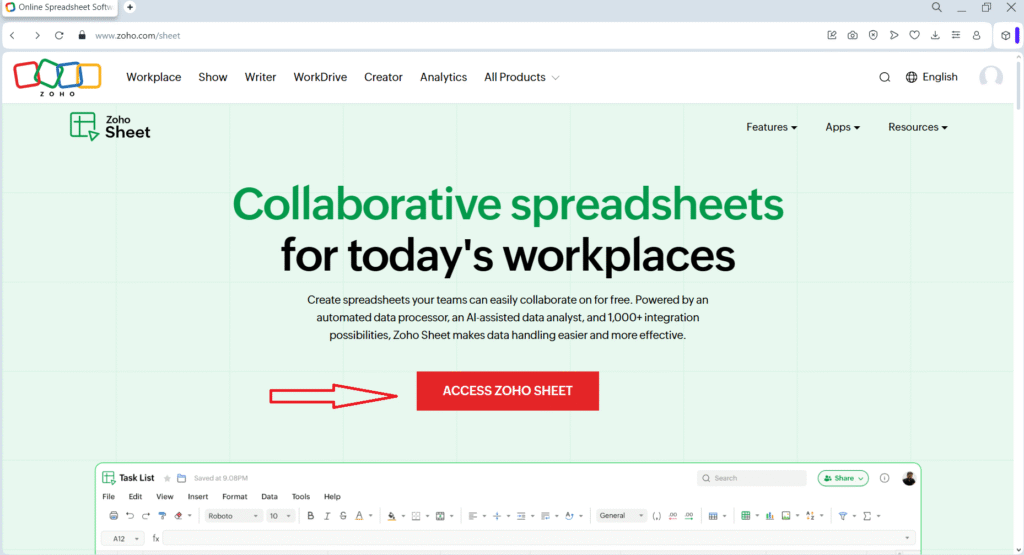1024x555 pixels.
Task: Click the tab search magnifier in title bar
Action: tap(936, 7)
